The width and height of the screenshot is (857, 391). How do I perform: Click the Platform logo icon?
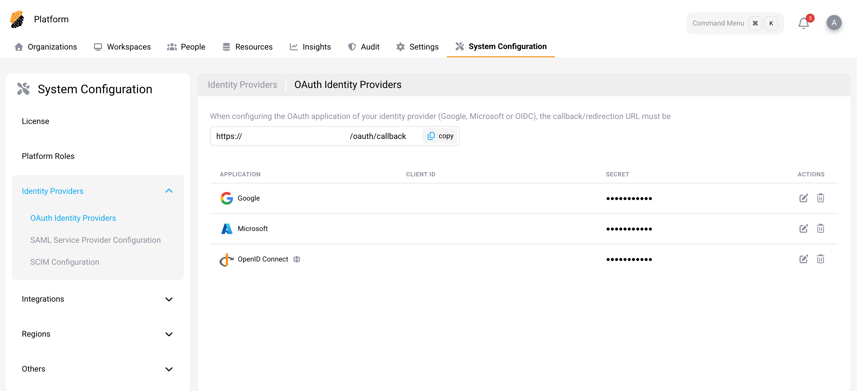pyautogui.click(x=17, y=20)
